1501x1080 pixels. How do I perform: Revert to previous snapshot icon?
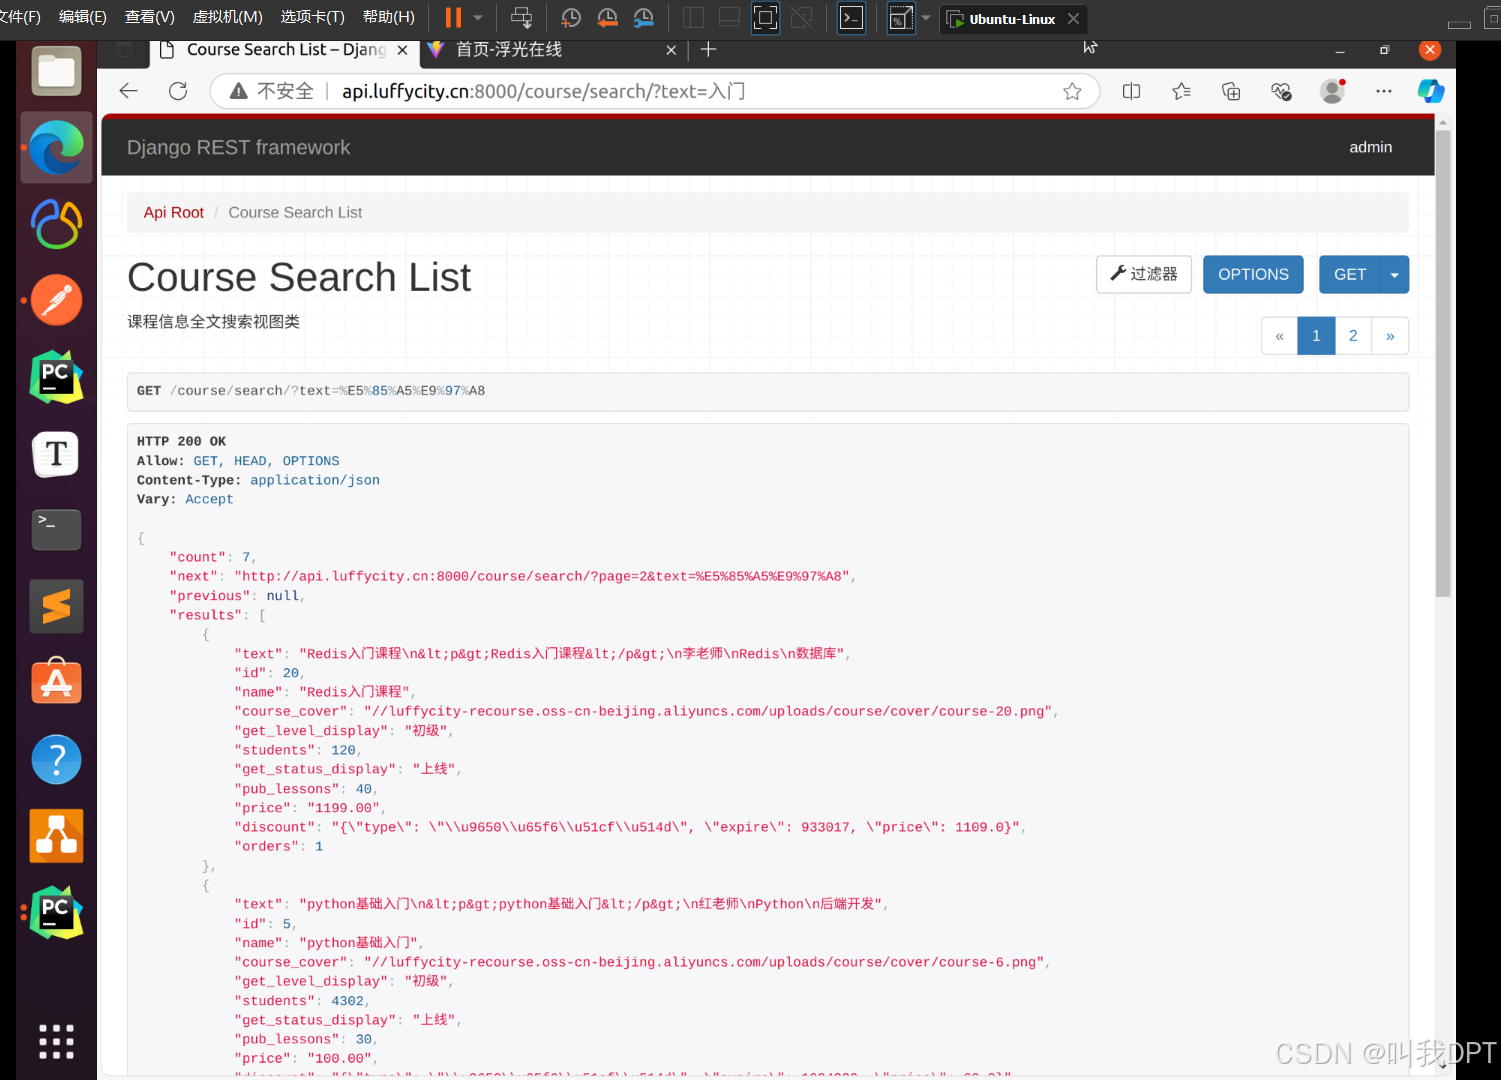point(607,17)
